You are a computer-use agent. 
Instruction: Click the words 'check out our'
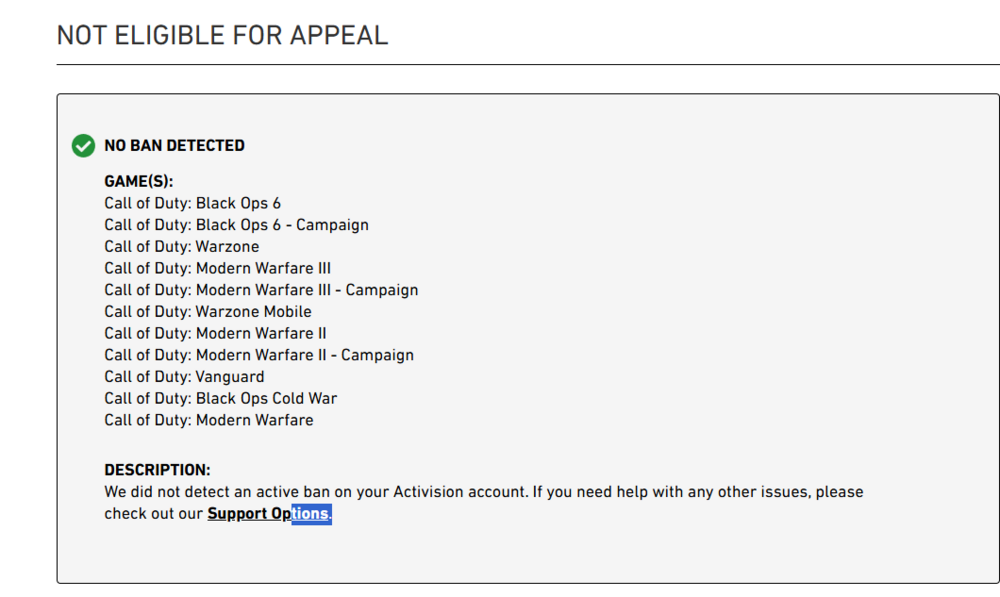click(x=154, y=513)
